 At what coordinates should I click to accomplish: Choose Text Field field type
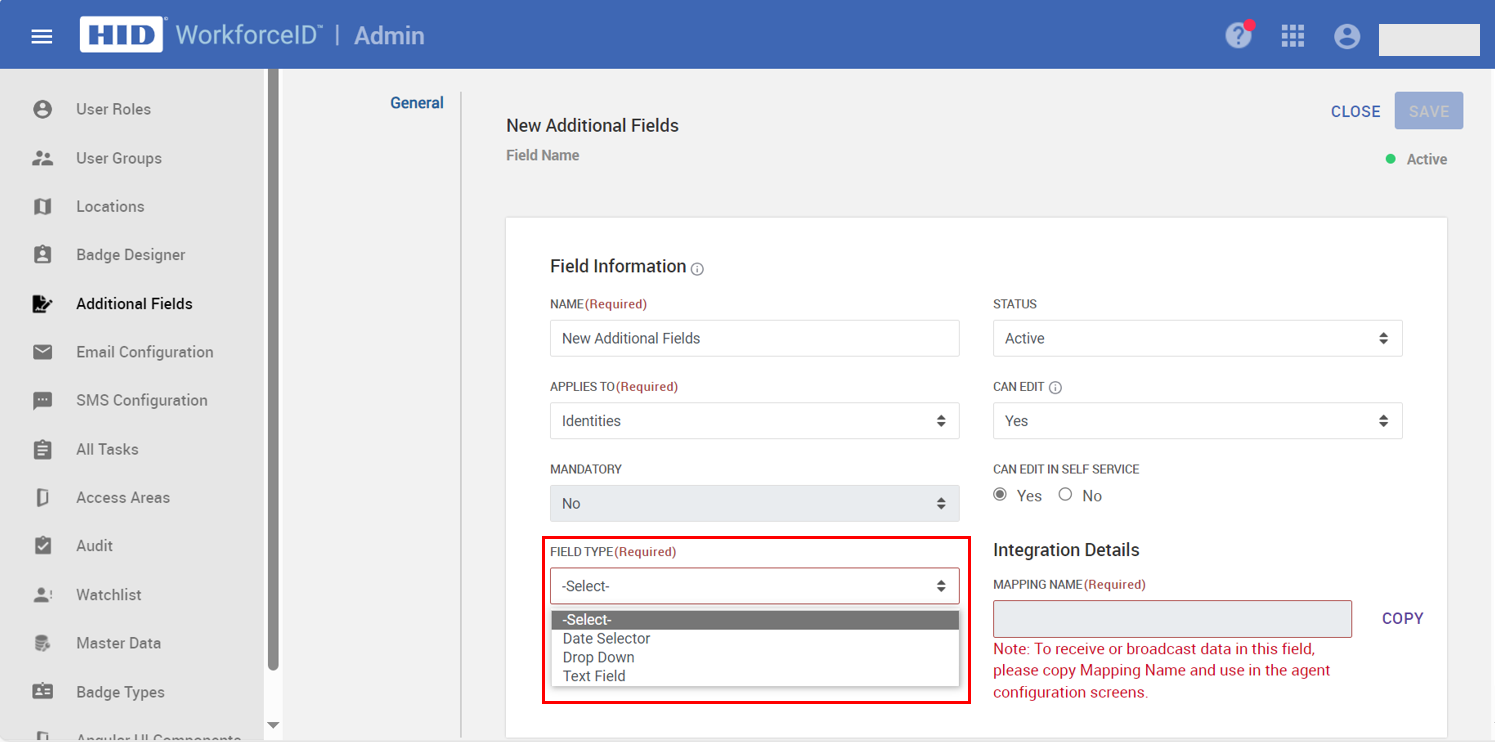(x=755, y=676)
